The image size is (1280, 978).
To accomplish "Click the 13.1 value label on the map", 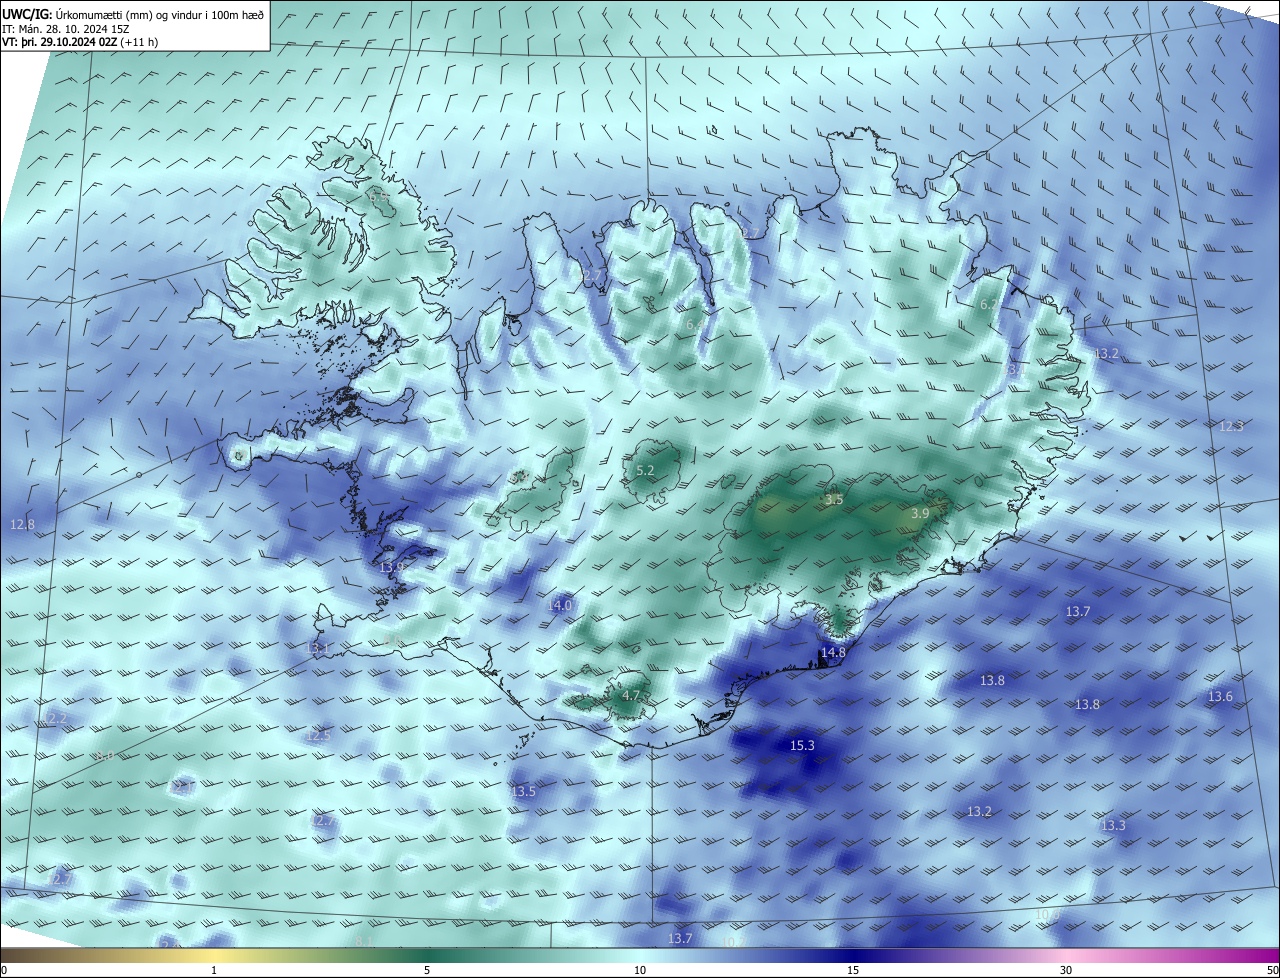I will pyautogui.click(x=318, y=649).
